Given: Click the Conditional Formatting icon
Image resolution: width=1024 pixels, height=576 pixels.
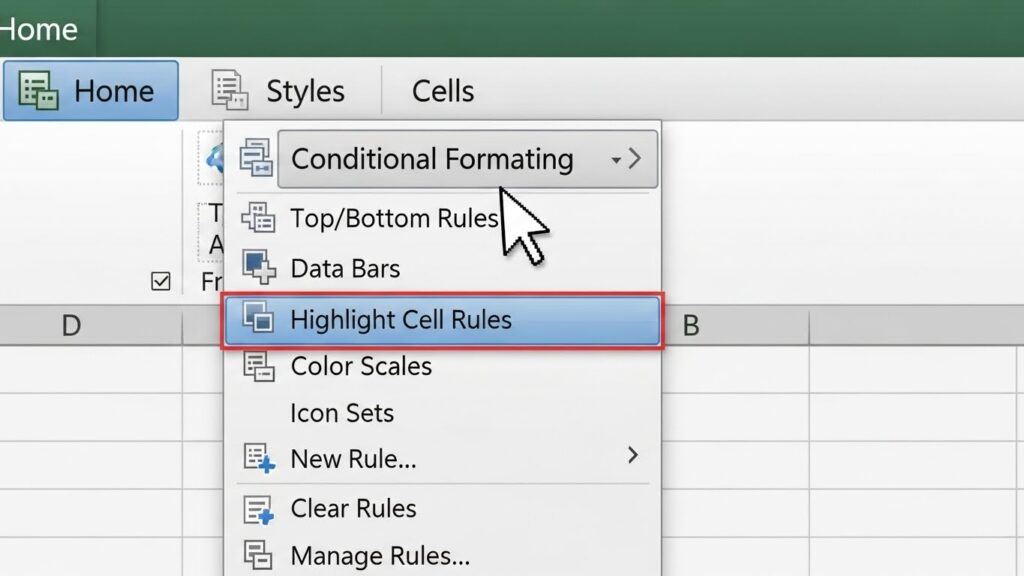Looking at the screenshot, I should pyautogui.click(x=257, y=159).
